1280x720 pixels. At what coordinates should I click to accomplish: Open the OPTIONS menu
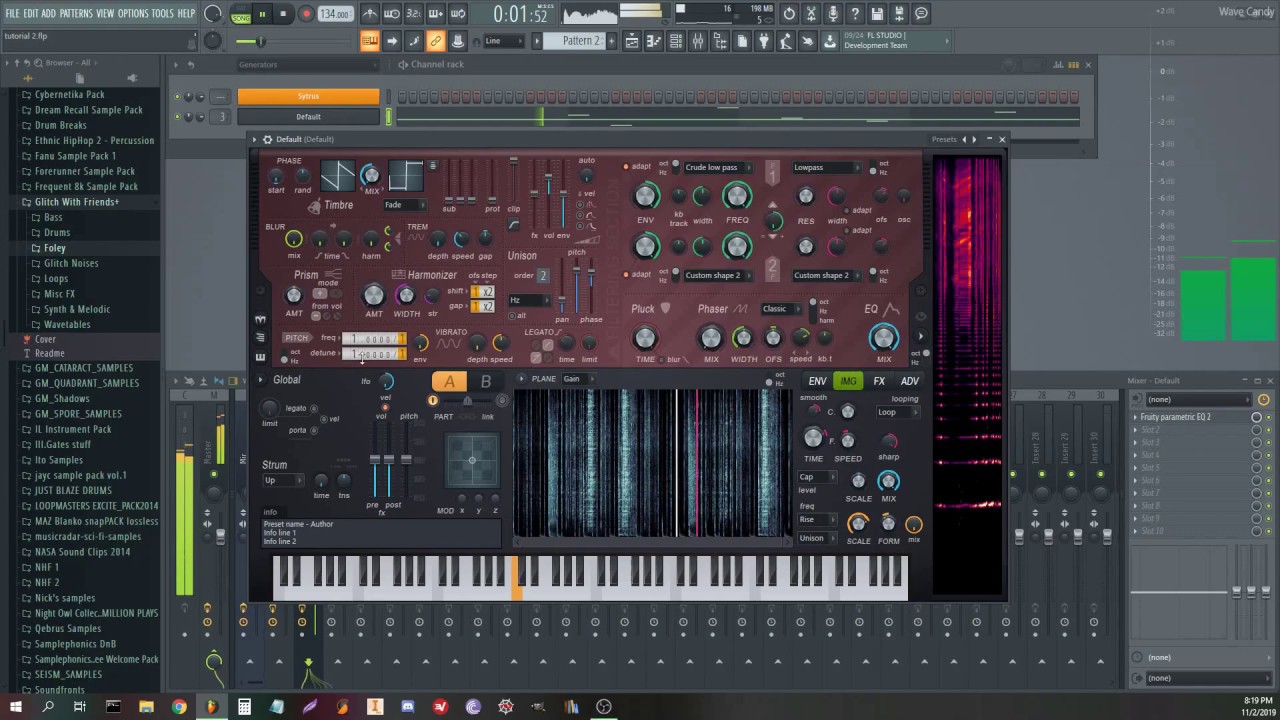tap(133, 13)
